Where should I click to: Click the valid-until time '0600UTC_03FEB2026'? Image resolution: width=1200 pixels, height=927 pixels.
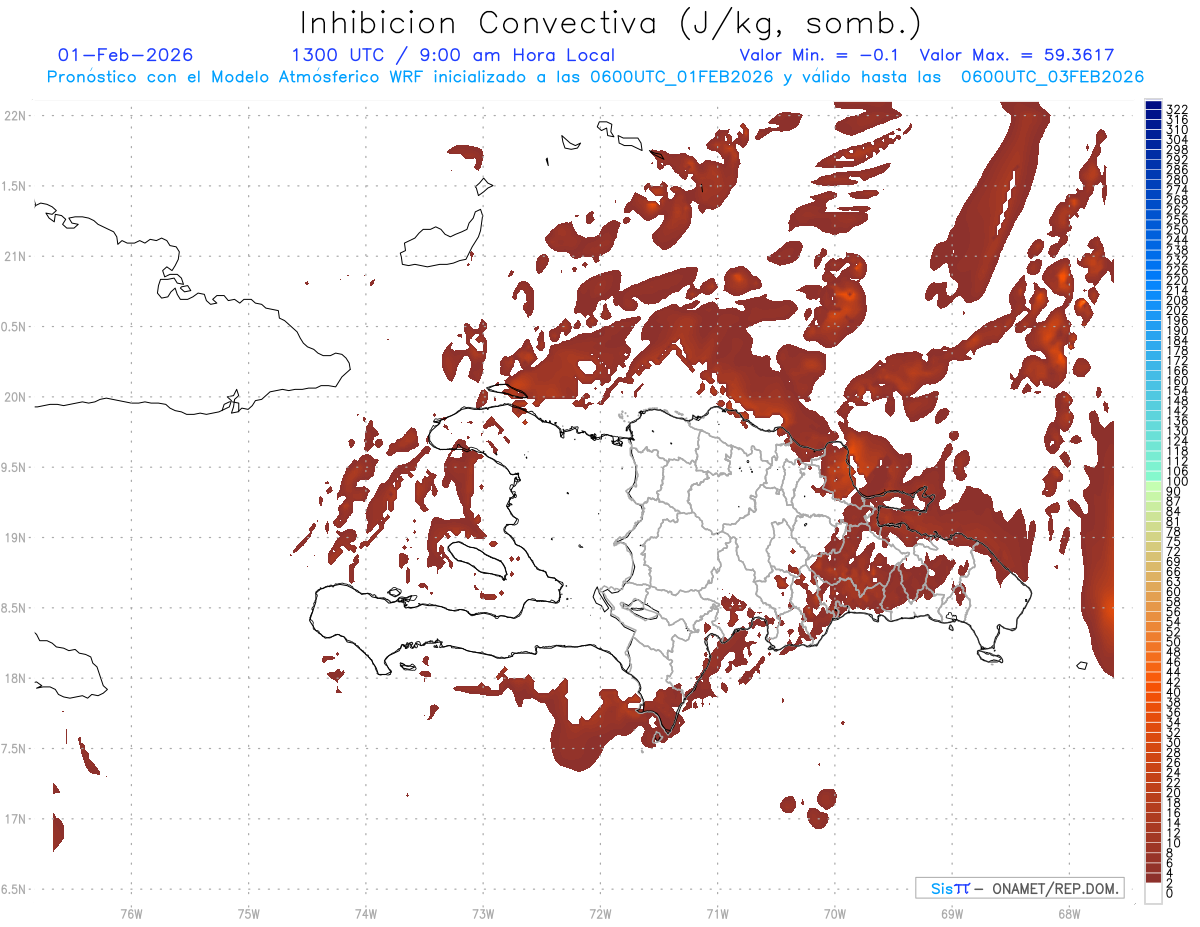[x=1052, y=77]
